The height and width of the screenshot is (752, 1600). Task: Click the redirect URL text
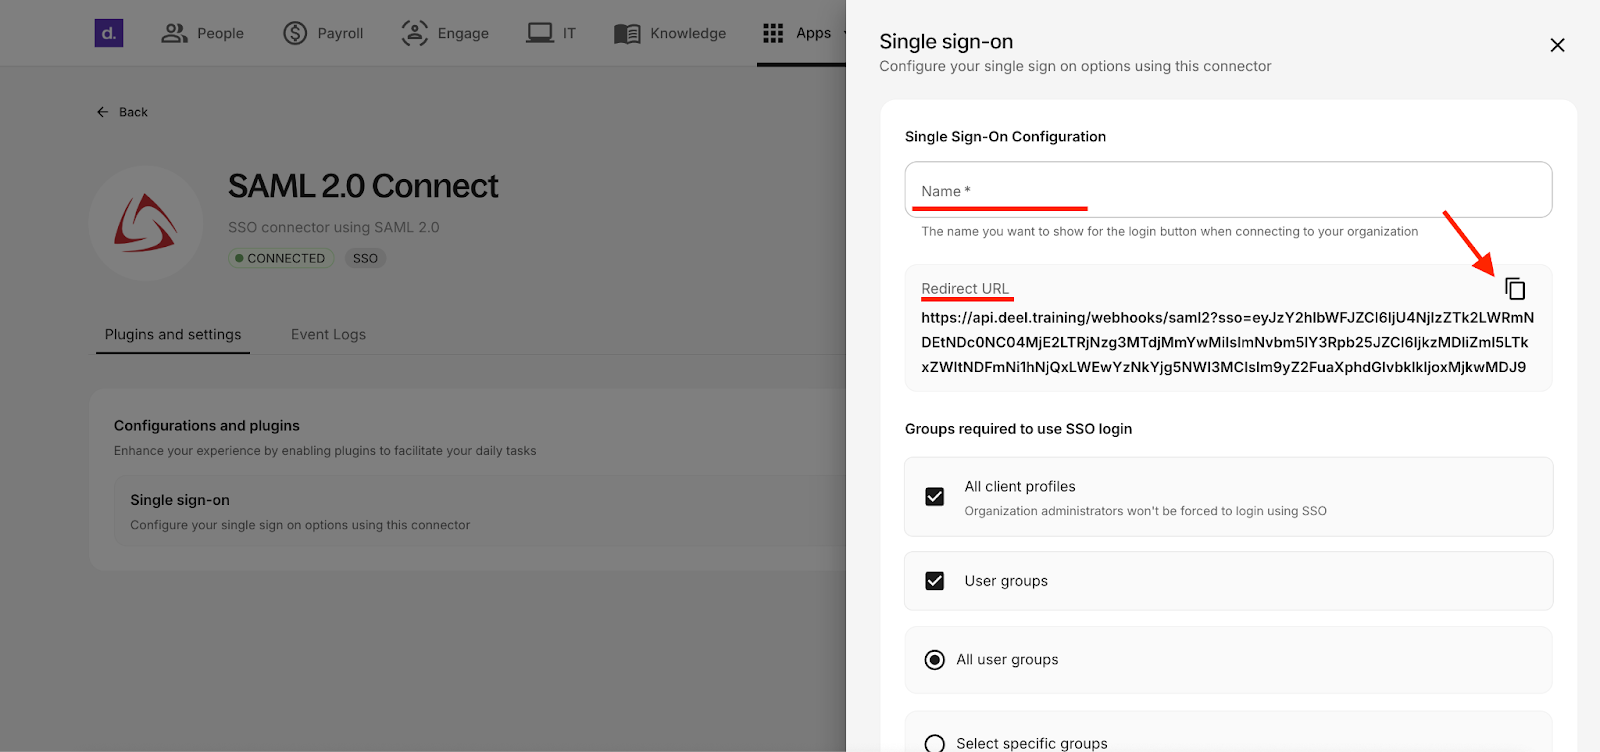click(x=1226, y=342)
